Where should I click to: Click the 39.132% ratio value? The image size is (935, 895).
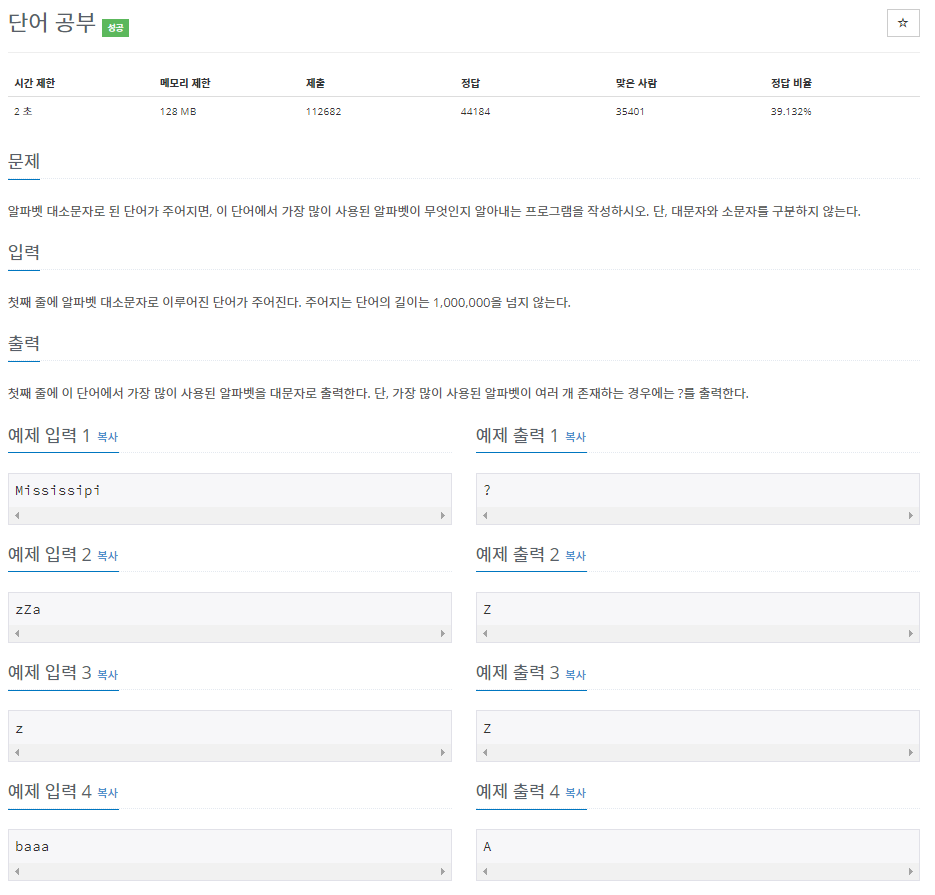[x=791, y=112]
